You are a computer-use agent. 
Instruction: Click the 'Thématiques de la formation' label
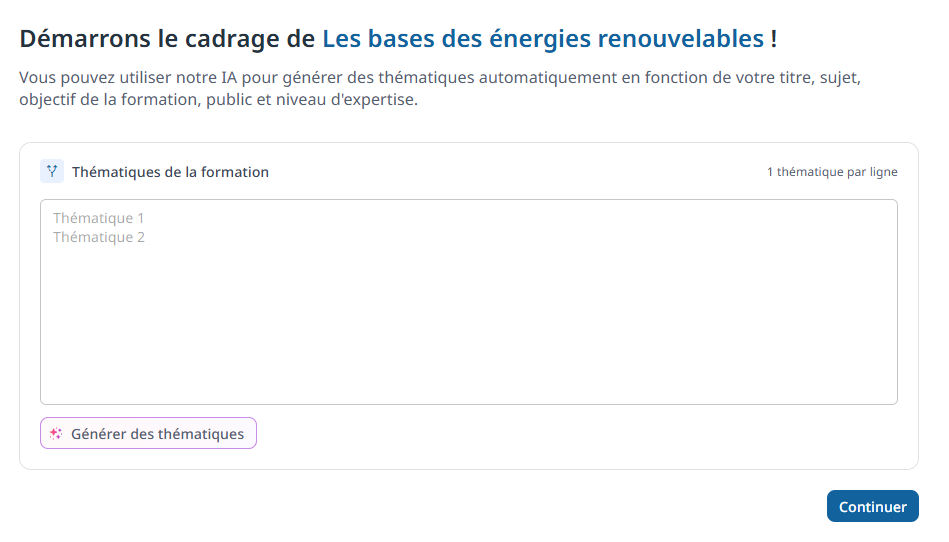pos(170,172)
